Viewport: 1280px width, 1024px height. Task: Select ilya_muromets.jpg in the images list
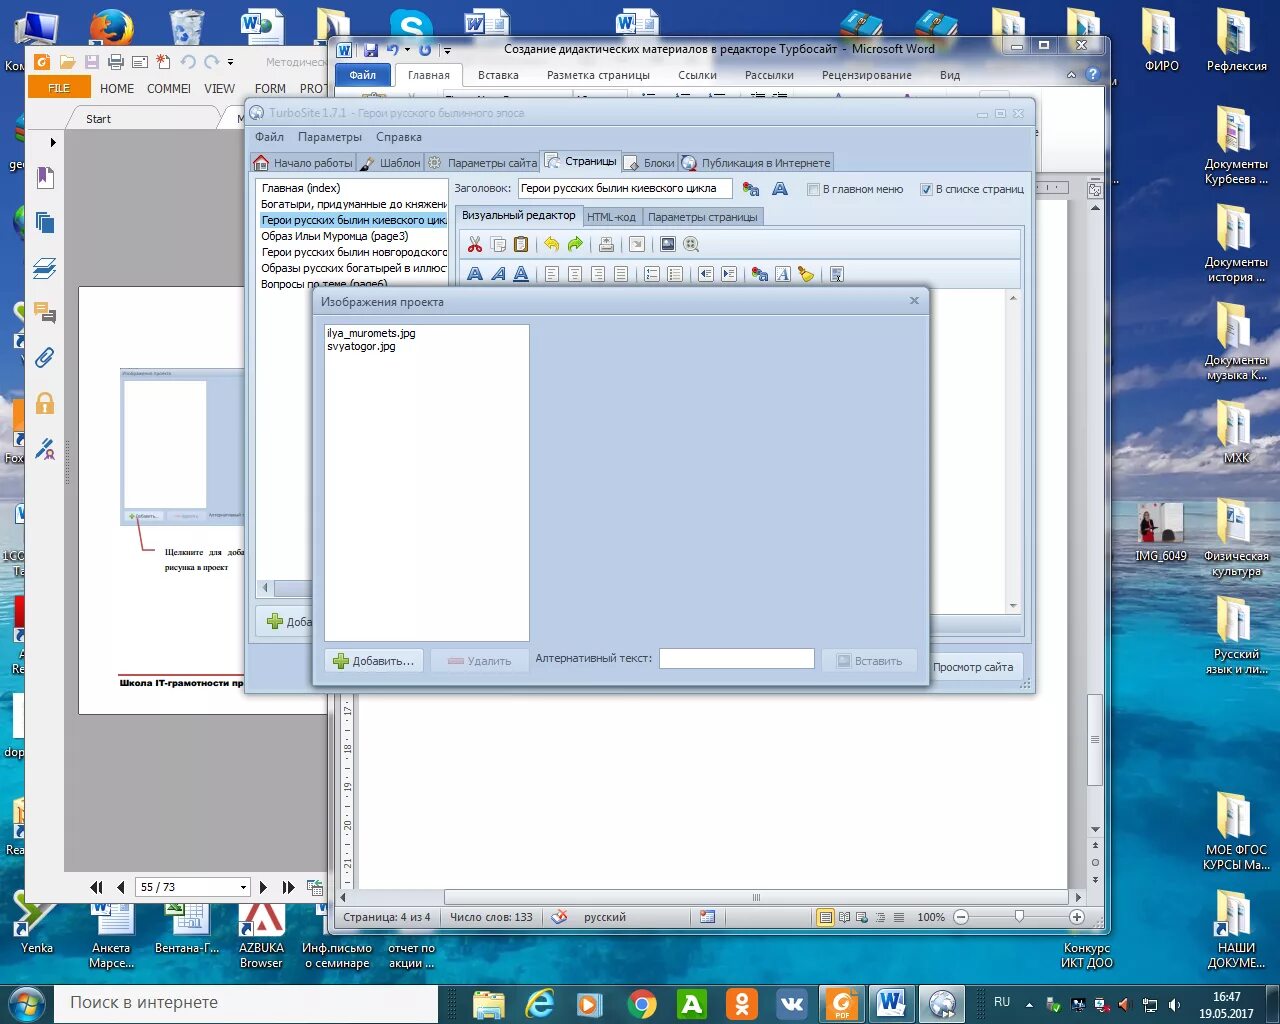point(371,333)
